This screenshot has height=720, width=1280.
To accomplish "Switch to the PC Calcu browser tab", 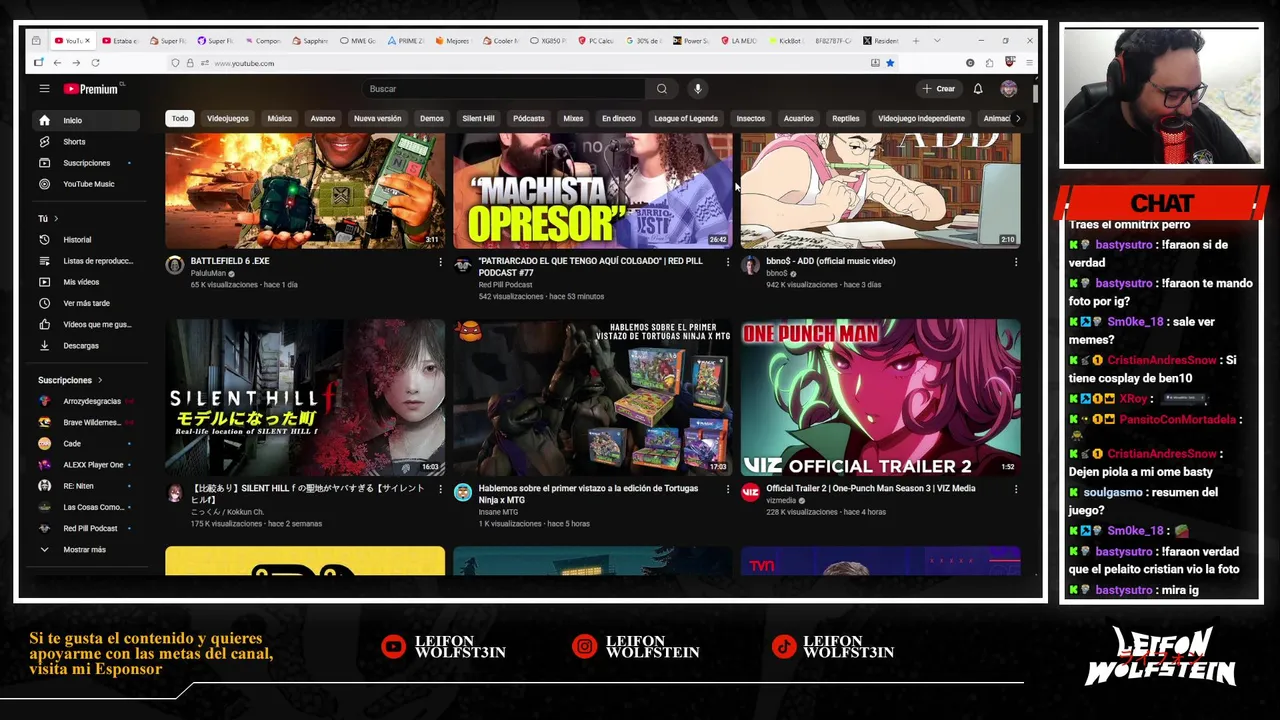I will (596, 41).
